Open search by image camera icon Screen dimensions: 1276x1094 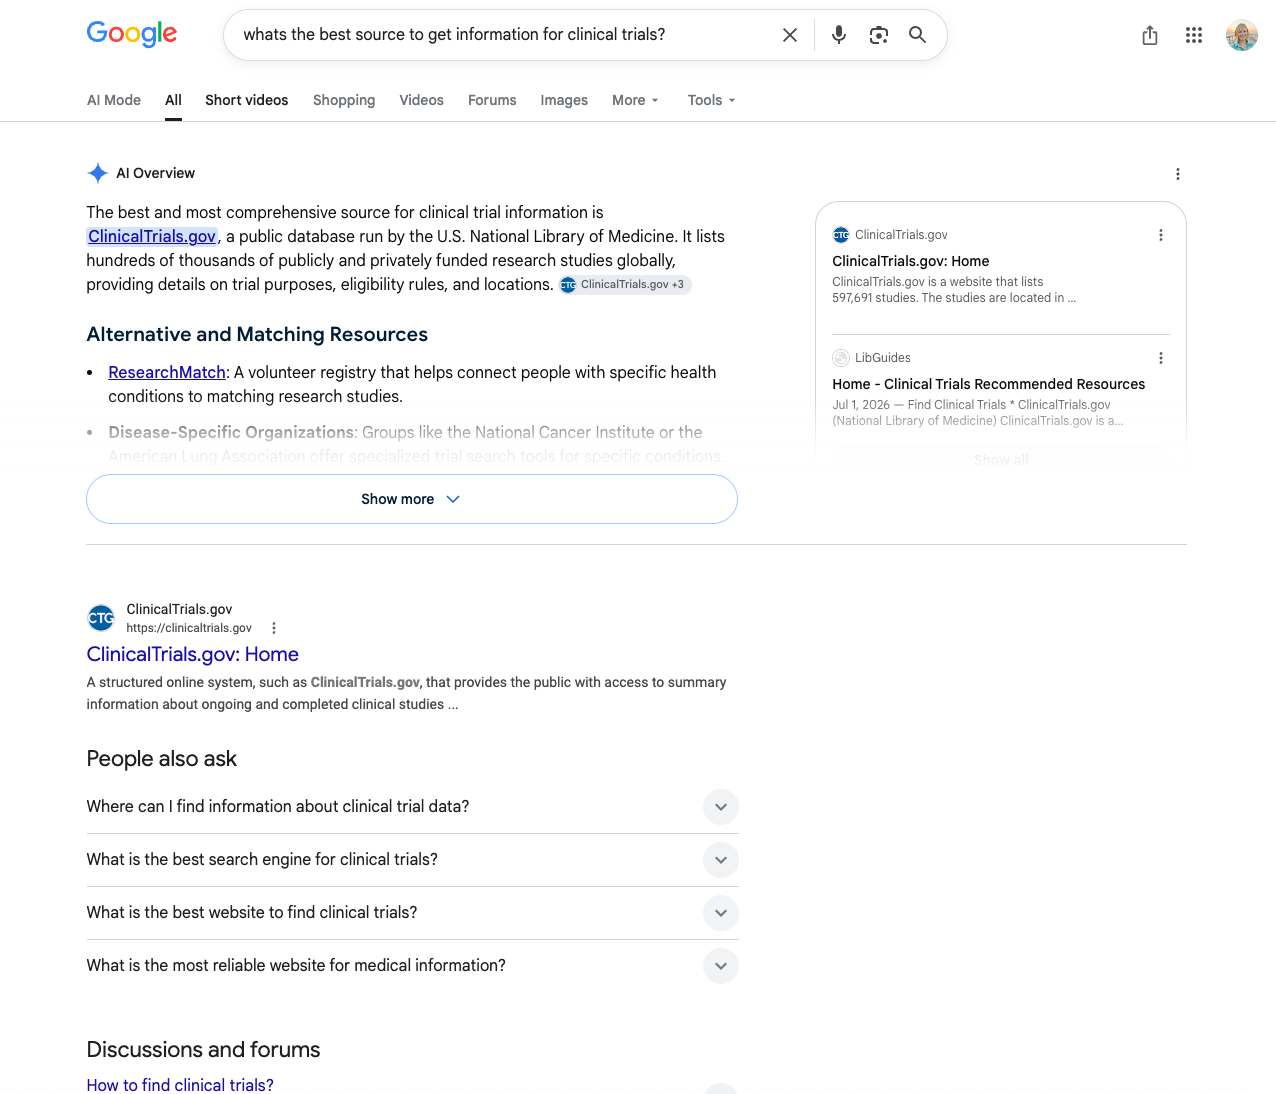879,35
